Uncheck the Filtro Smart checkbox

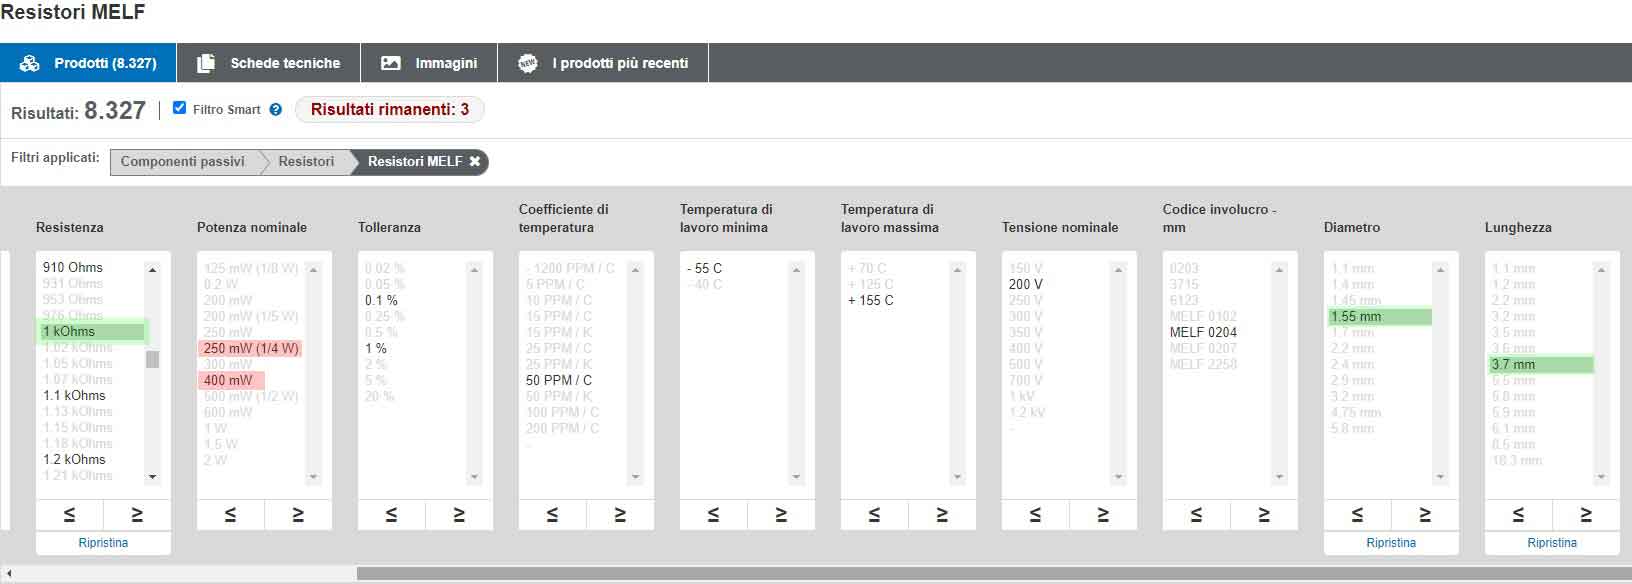pyautogui.click(x=180, y=108)
